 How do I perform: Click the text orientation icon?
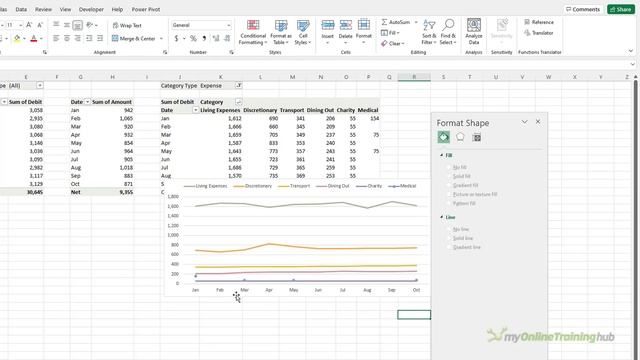tap(90, 25)
